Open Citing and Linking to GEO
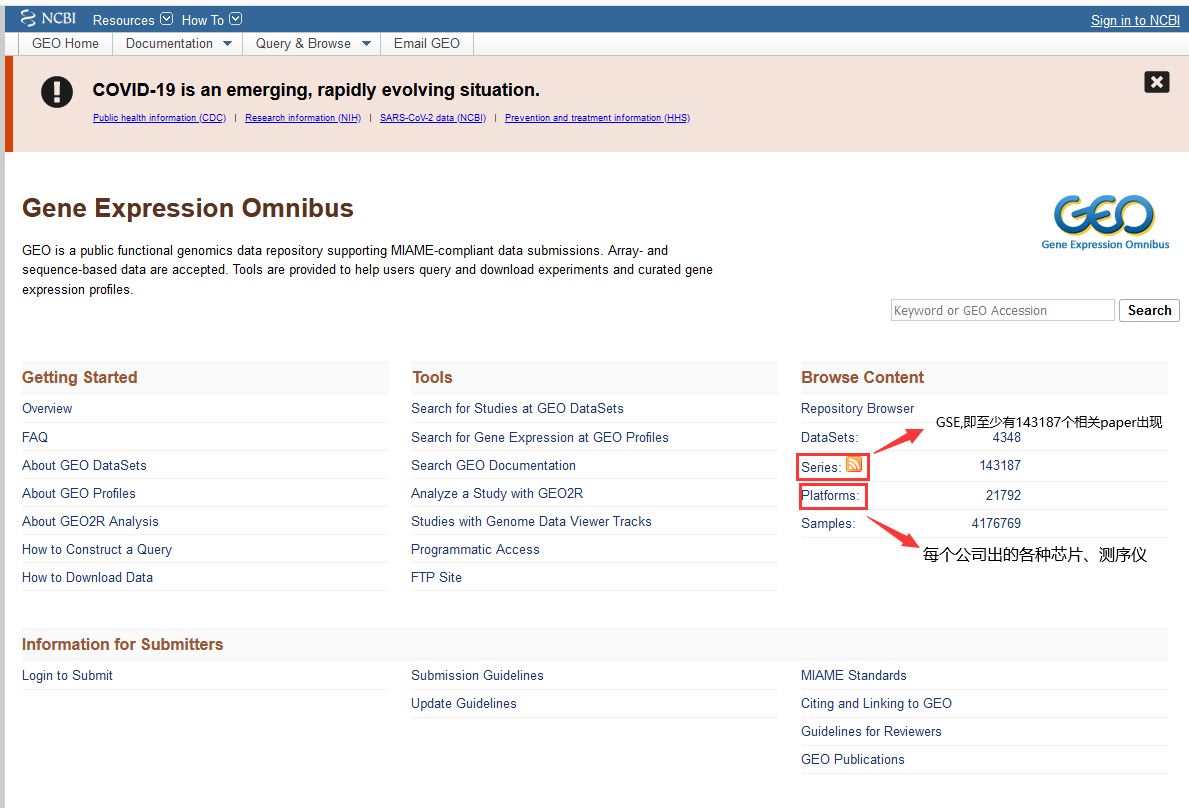Image resolution: width=1189 pixels, height=808 pixels. tap(877, 703)
